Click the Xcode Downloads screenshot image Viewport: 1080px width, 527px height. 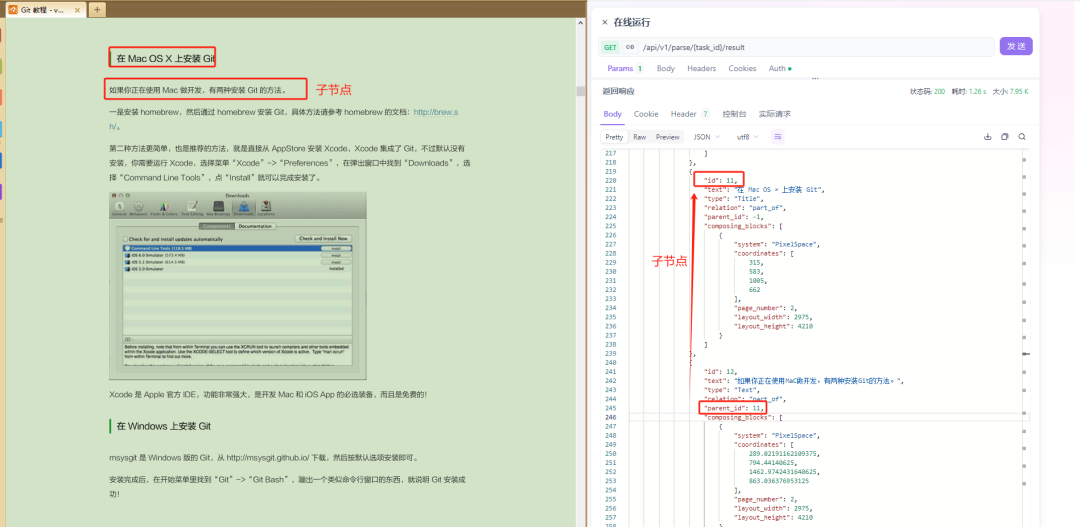coord(238,285)
